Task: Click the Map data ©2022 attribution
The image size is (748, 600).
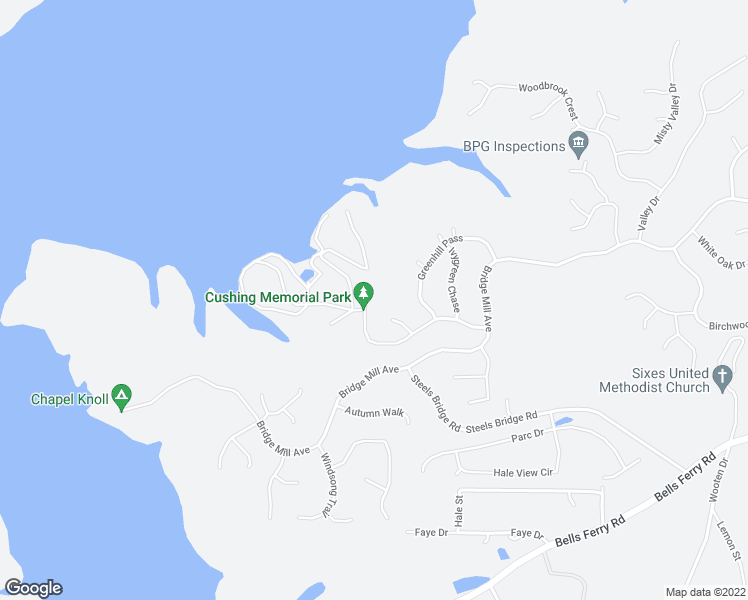Action: point(705,592)
